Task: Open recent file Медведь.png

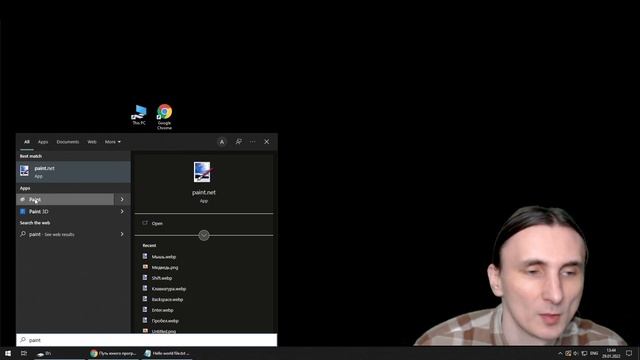Action: [x=165, y=267]
